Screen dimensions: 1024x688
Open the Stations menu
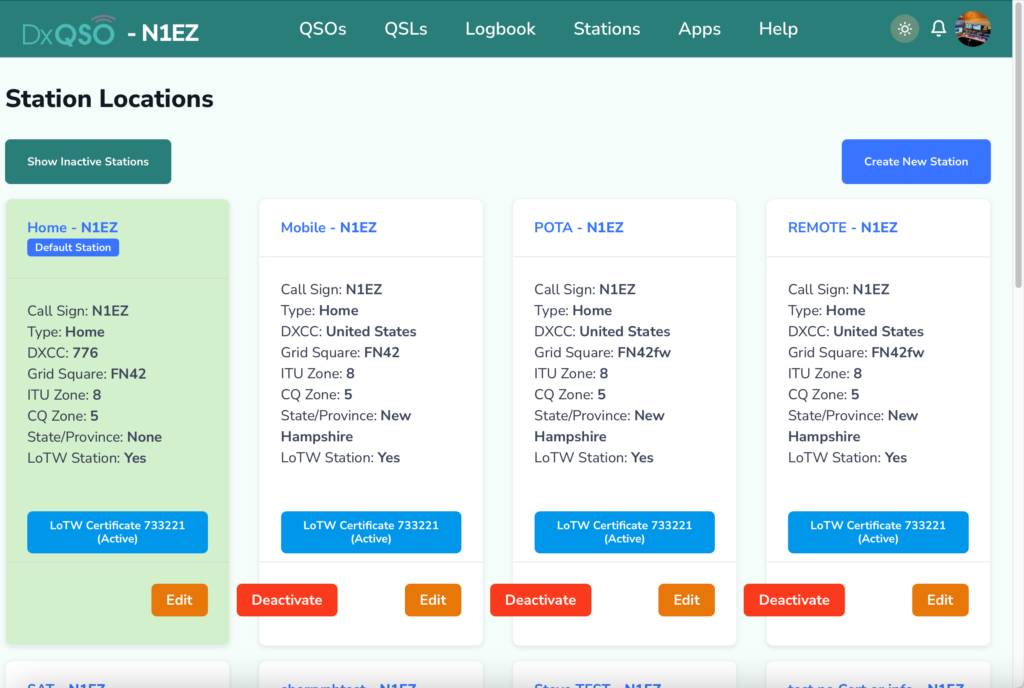pyautogui.click(x=607, y=29)
